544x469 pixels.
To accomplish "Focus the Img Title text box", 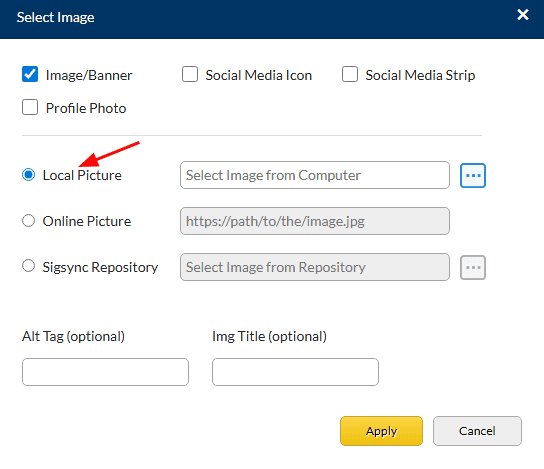I will coord(295,372).
